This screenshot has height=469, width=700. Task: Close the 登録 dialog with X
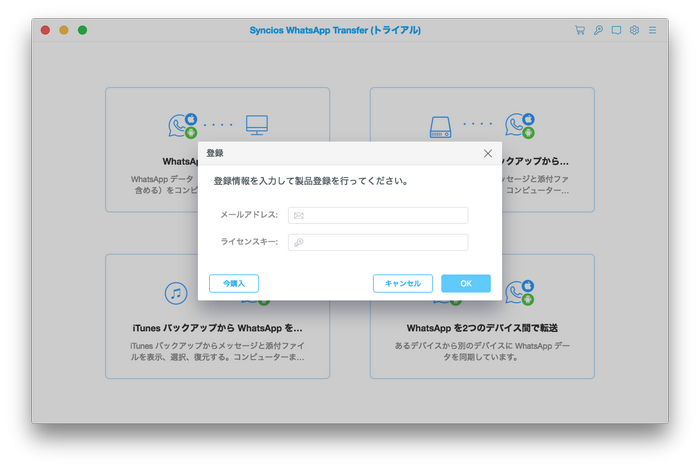[x=488, y=153]
